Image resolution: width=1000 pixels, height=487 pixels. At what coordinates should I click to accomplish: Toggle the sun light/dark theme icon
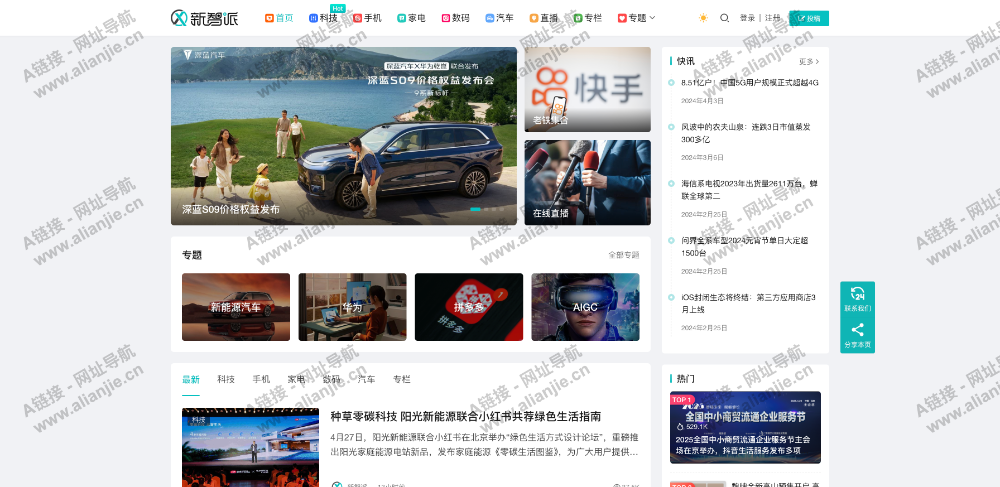pyautogui.click(x=703, y=18)
